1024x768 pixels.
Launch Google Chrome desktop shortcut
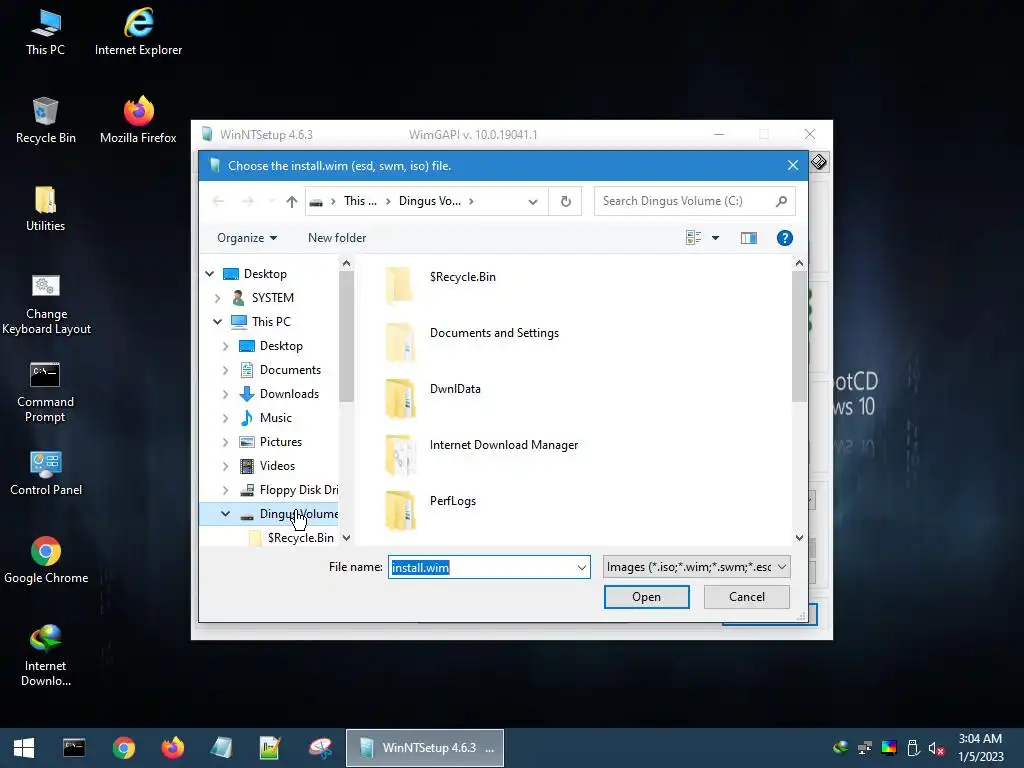pos(46,561)
